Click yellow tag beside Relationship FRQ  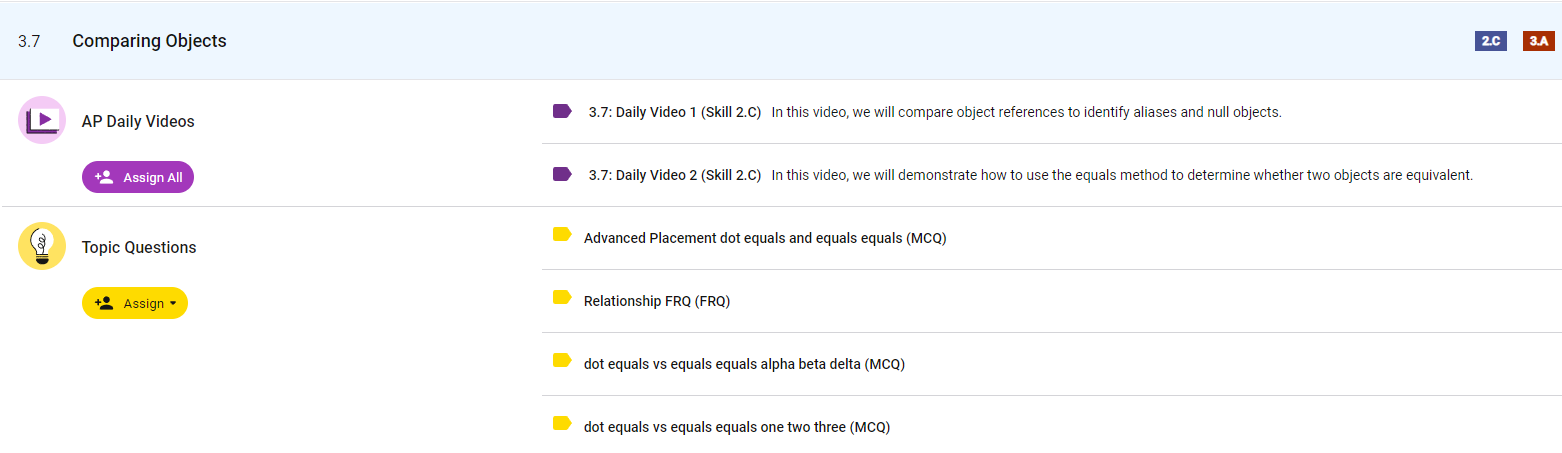(x=562, y=298)
